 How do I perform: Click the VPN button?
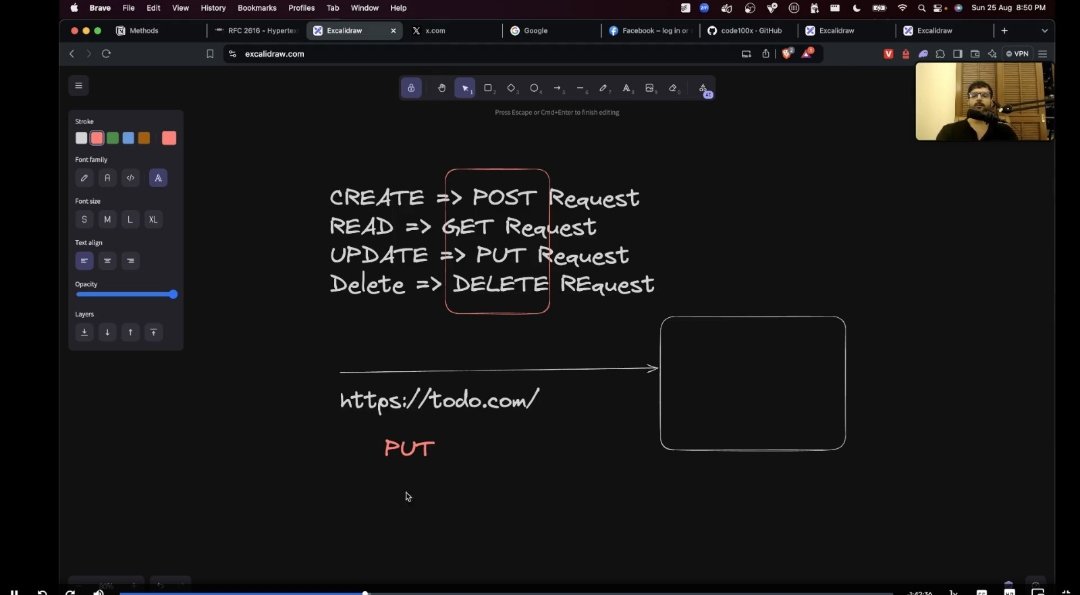pyautogui.click(x=1017, y=54)
